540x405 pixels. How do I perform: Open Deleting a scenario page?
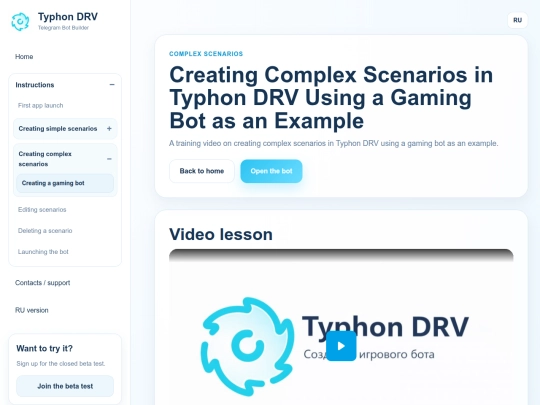45,230
